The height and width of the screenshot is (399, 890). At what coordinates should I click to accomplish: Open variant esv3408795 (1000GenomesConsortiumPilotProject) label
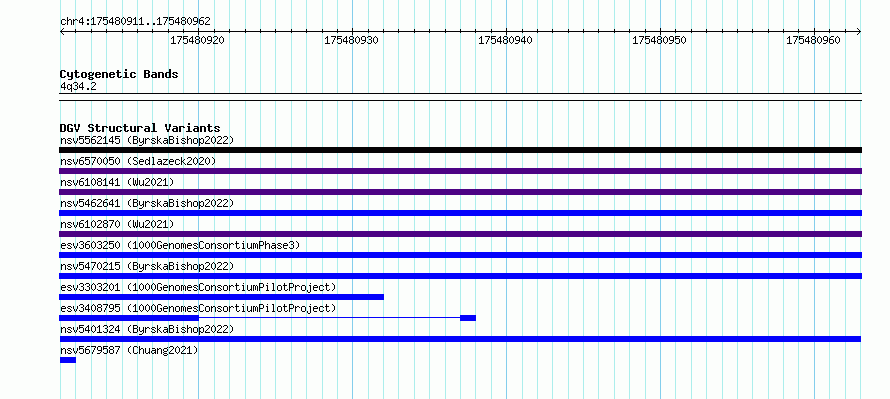[198, 308]
